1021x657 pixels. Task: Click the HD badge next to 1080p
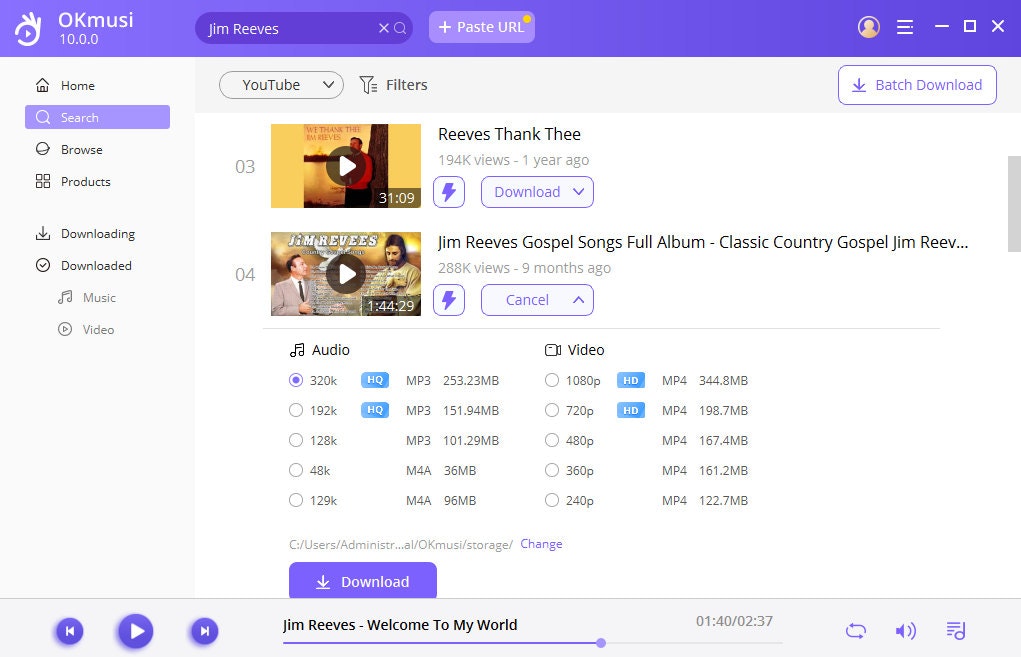pyautogui.click(x=631, y=380)
